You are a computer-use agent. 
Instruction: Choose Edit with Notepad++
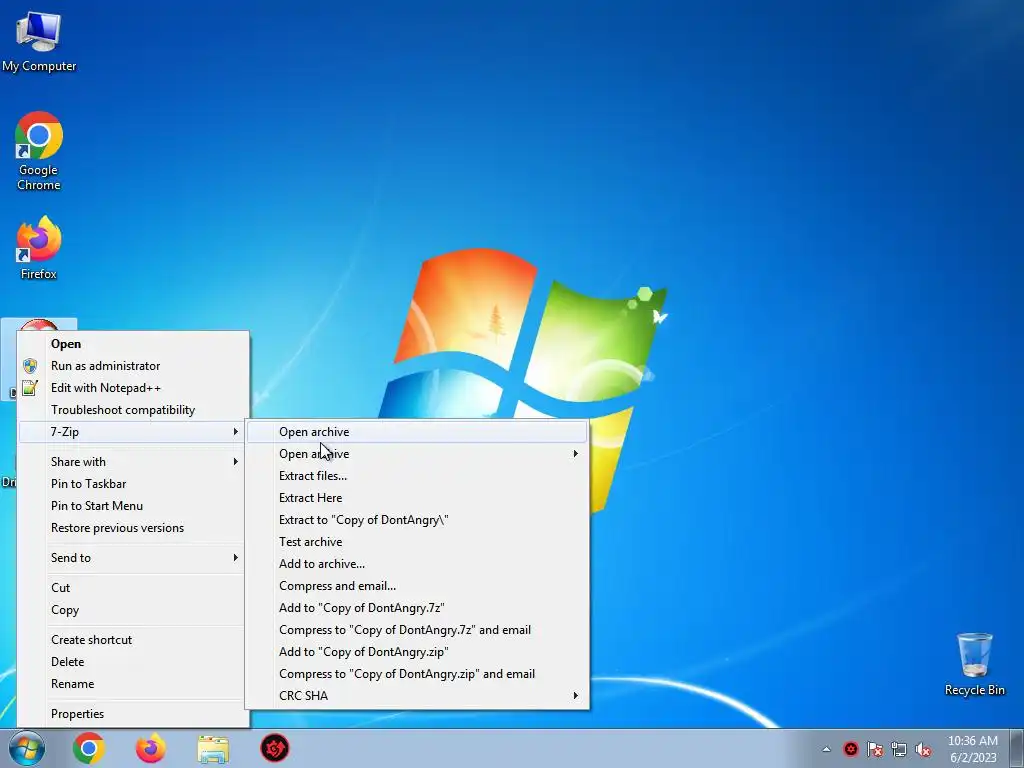pyautogui.click(x=133, y=388)
